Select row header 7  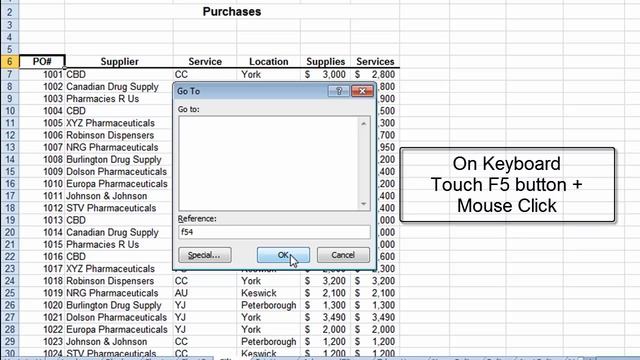point(9,74)
